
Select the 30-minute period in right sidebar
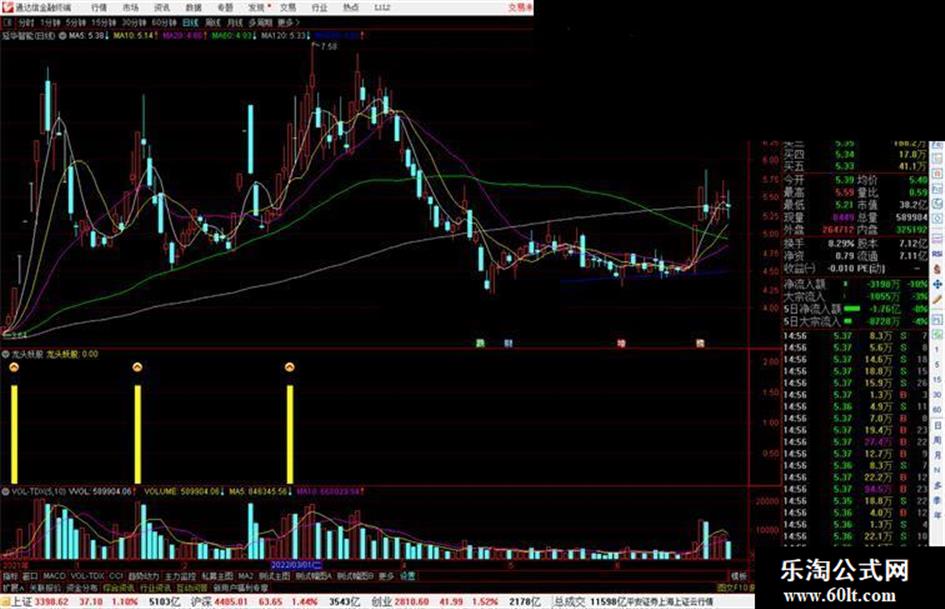click(937, 395)
